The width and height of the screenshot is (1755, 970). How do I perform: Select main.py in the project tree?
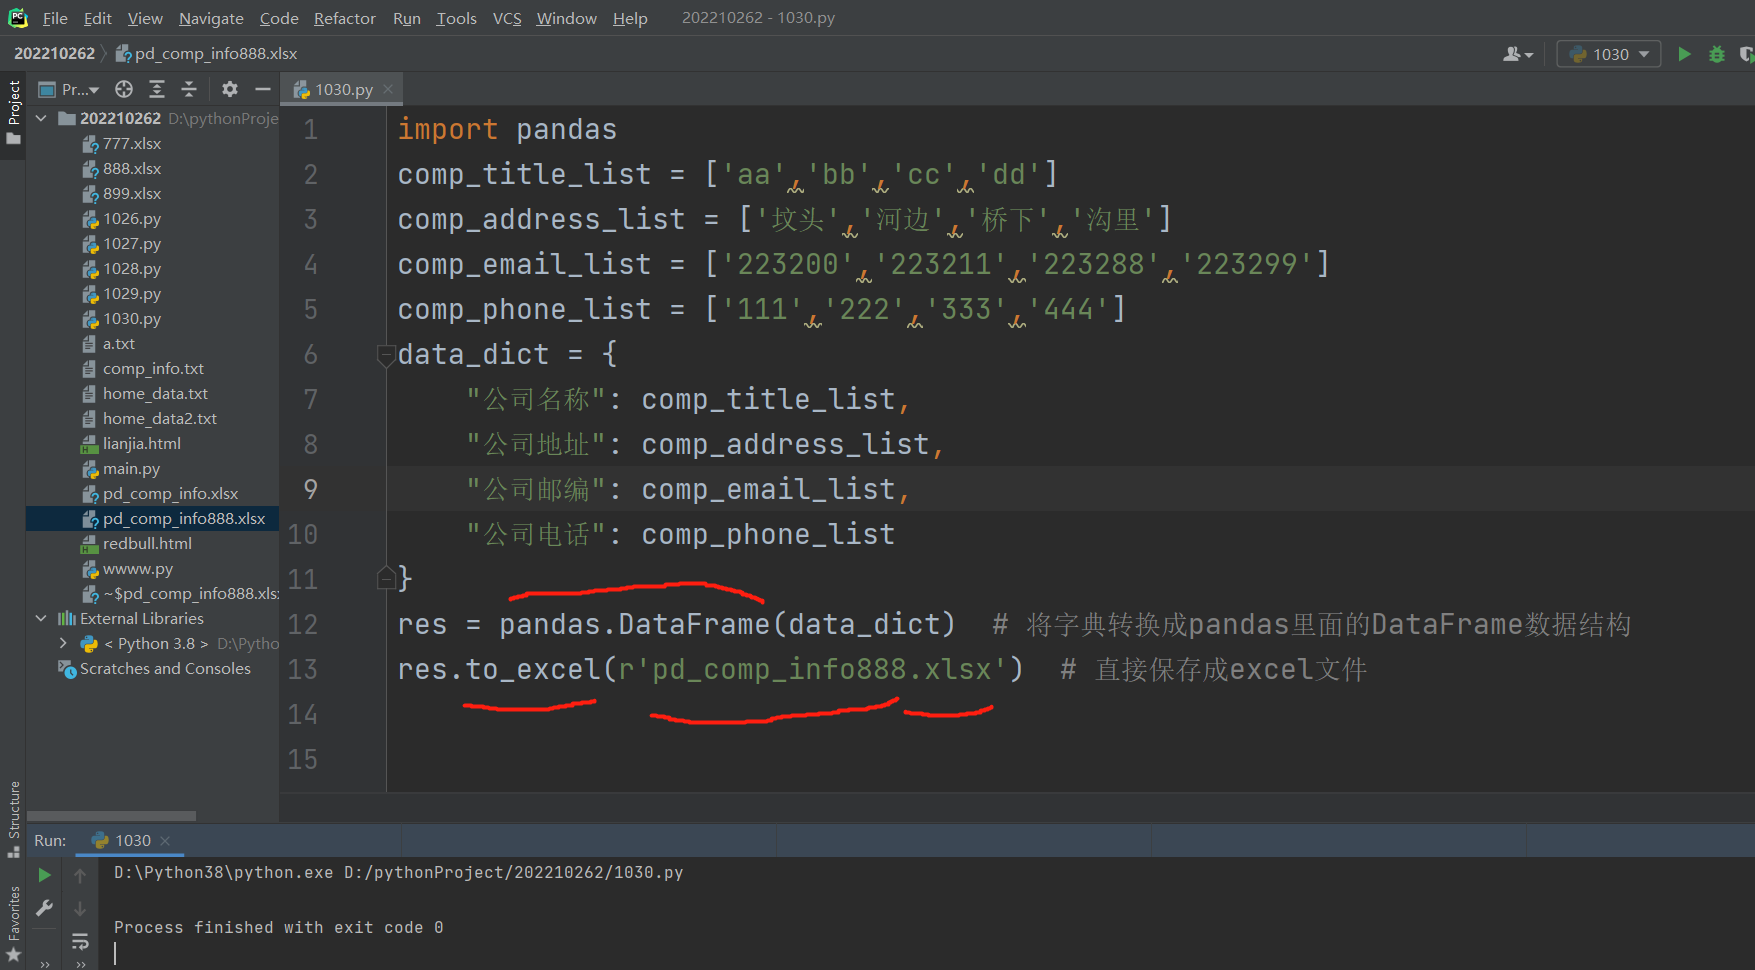tap(131, 468)
